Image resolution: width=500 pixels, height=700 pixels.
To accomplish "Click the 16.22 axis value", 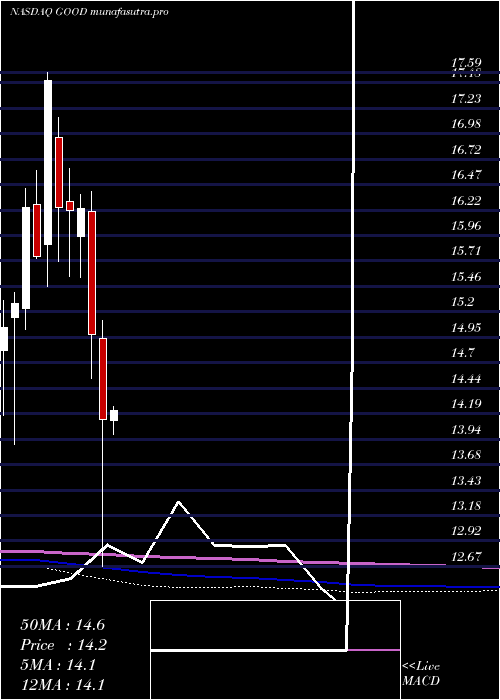I will 466,200.
